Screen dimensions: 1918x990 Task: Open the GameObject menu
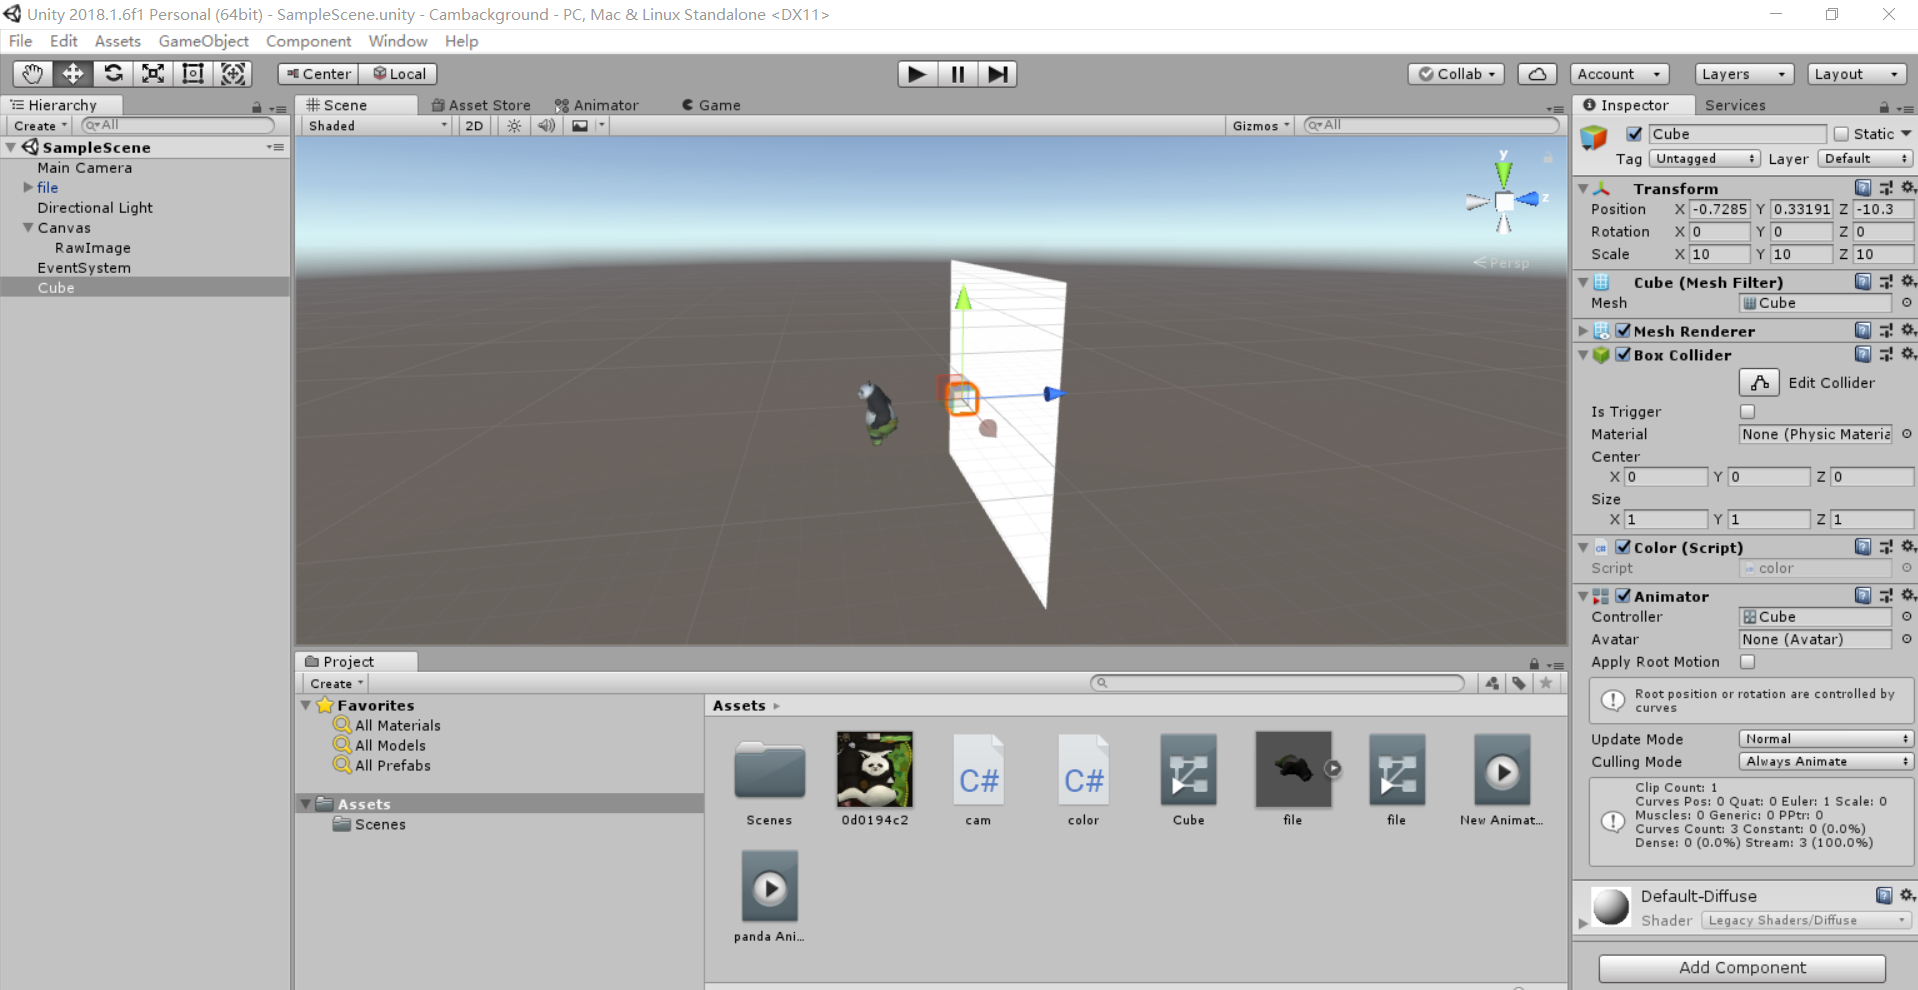(x=203, y=41)
